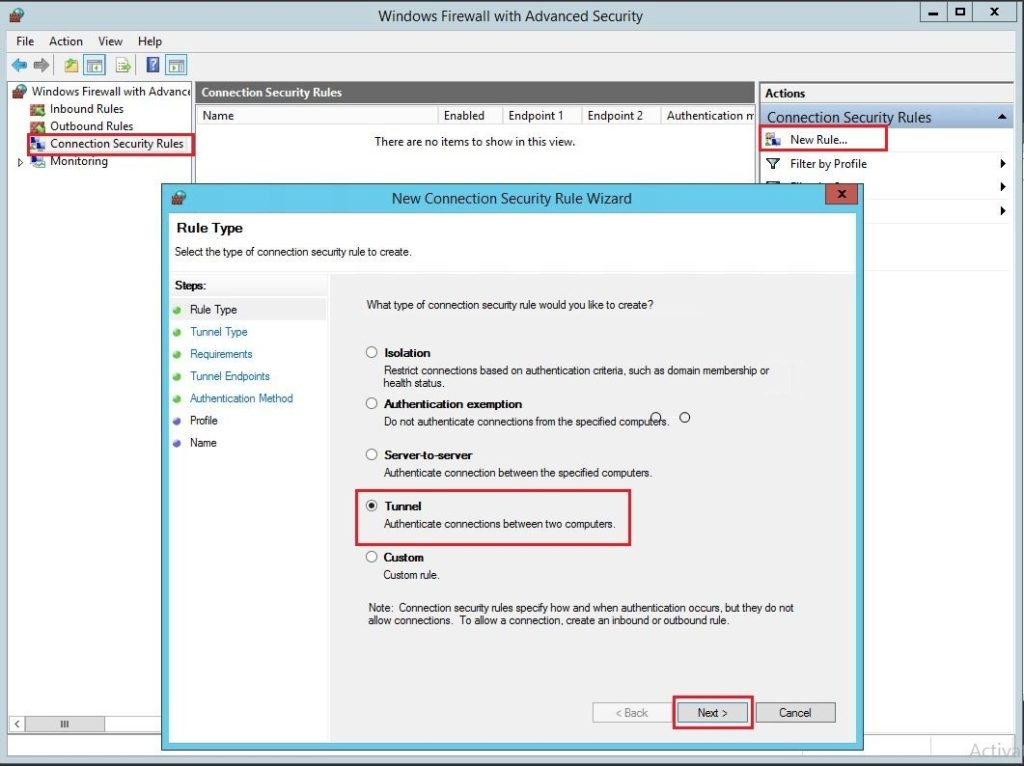This screenshot has width=1024, height=766.
Task: Click the Up one level folder icon
Action: 71,65
